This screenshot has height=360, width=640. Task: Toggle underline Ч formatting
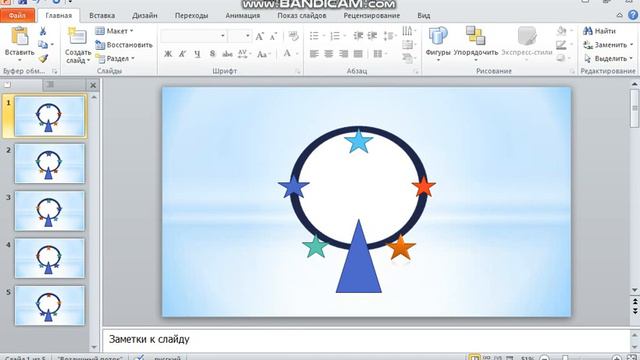tap(197, 54)
